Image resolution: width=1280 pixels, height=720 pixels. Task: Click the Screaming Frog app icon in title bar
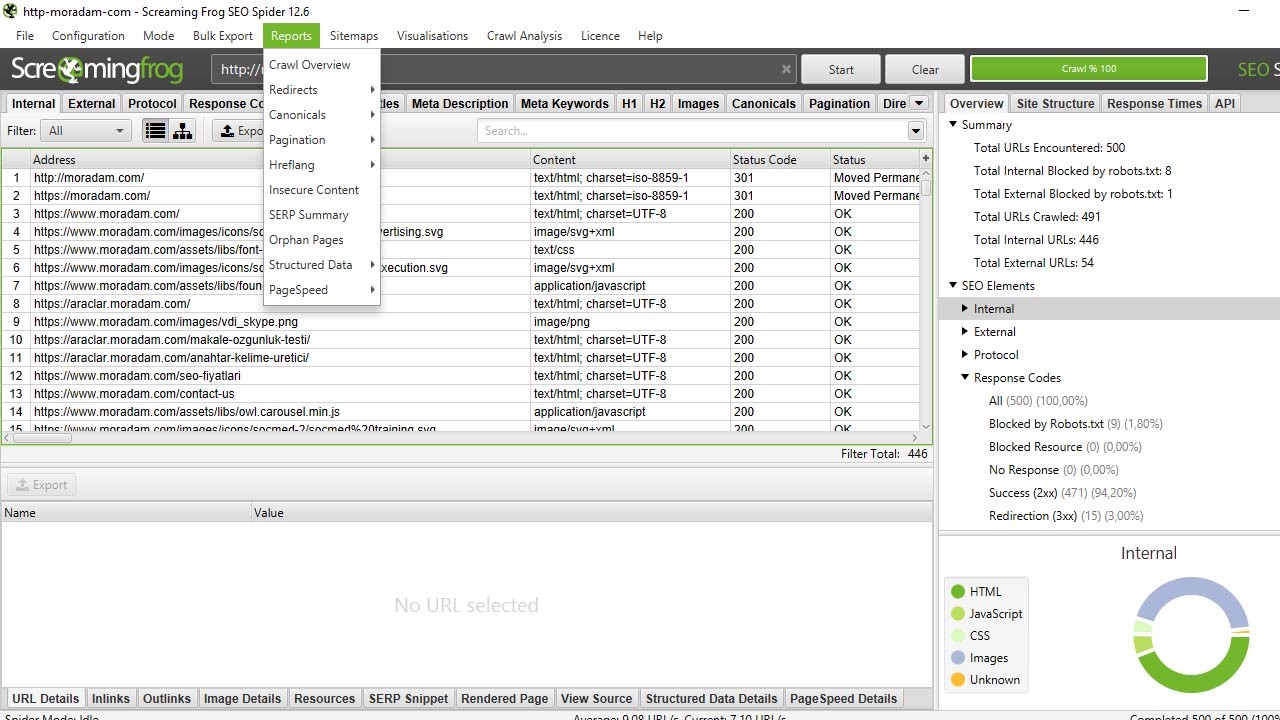click(10, 11)
